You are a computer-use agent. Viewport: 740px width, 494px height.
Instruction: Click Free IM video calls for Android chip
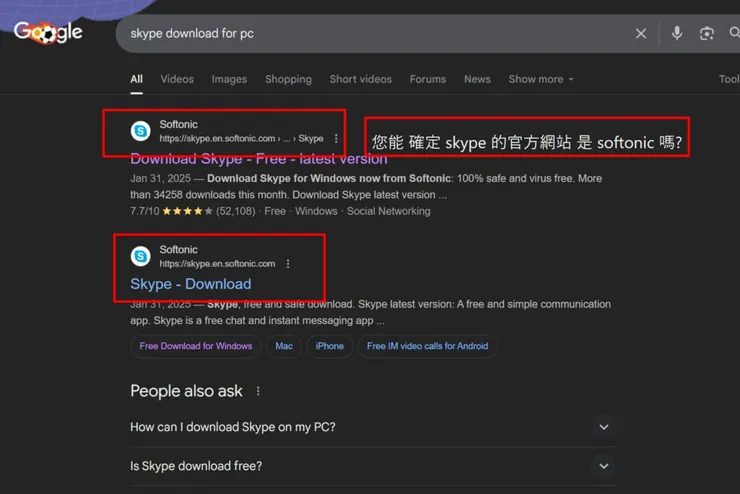tap(428, 346)
